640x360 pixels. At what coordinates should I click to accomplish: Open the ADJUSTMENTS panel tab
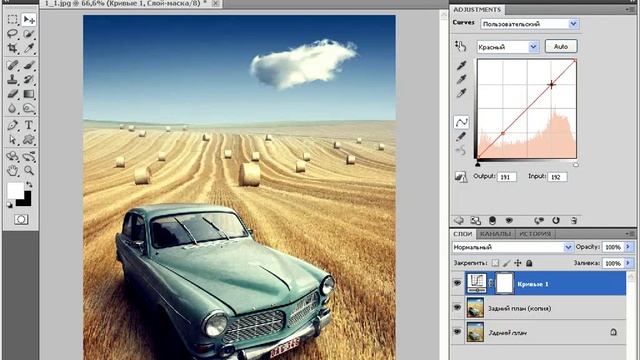(477, 9)
